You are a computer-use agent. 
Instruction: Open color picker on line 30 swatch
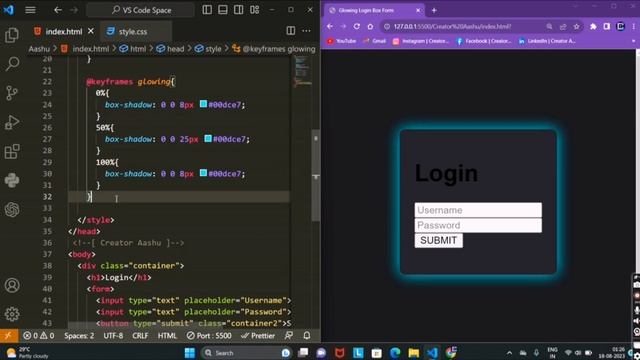pos(203,173)
